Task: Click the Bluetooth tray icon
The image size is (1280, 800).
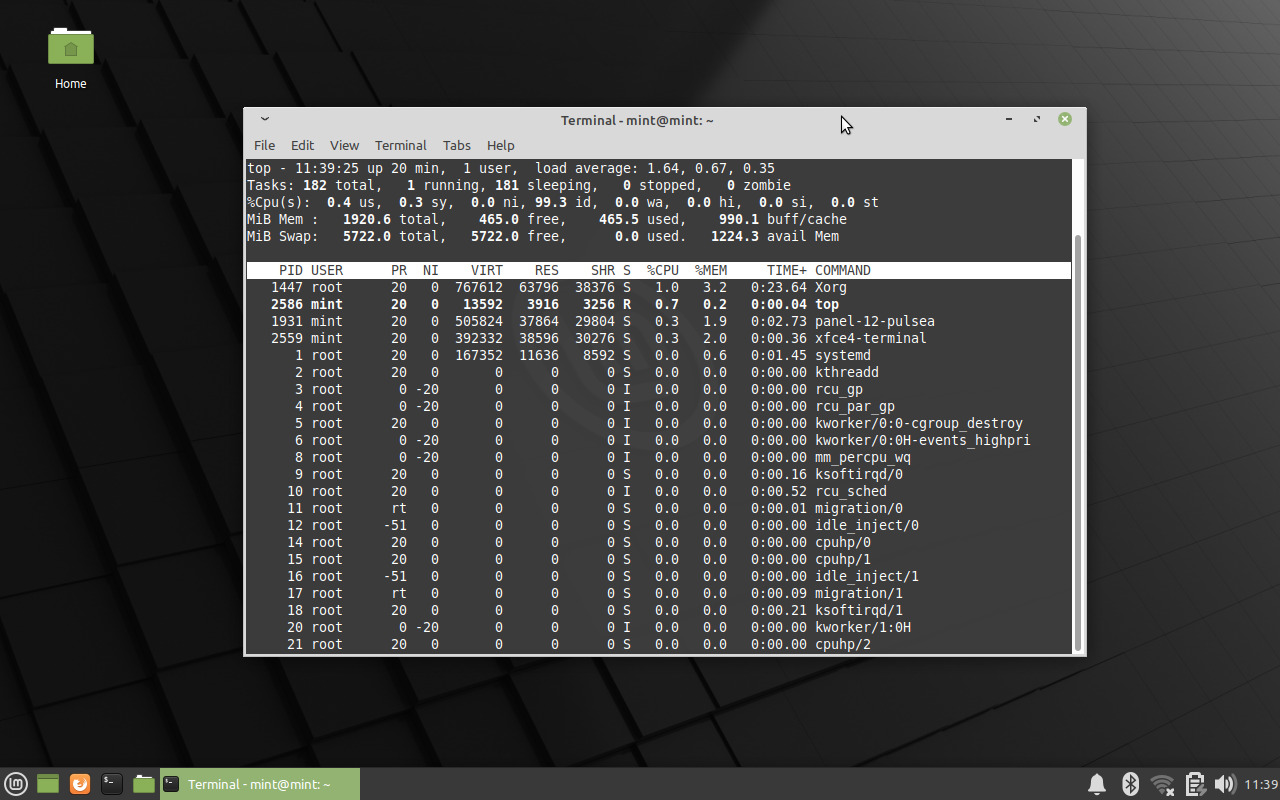Action: [x=1130, y=784]
